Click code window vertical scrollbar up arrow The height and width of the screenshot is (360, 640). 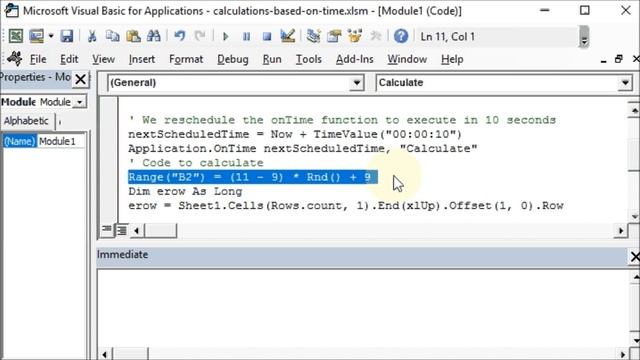pyautogui.click(x=634, y=110)
